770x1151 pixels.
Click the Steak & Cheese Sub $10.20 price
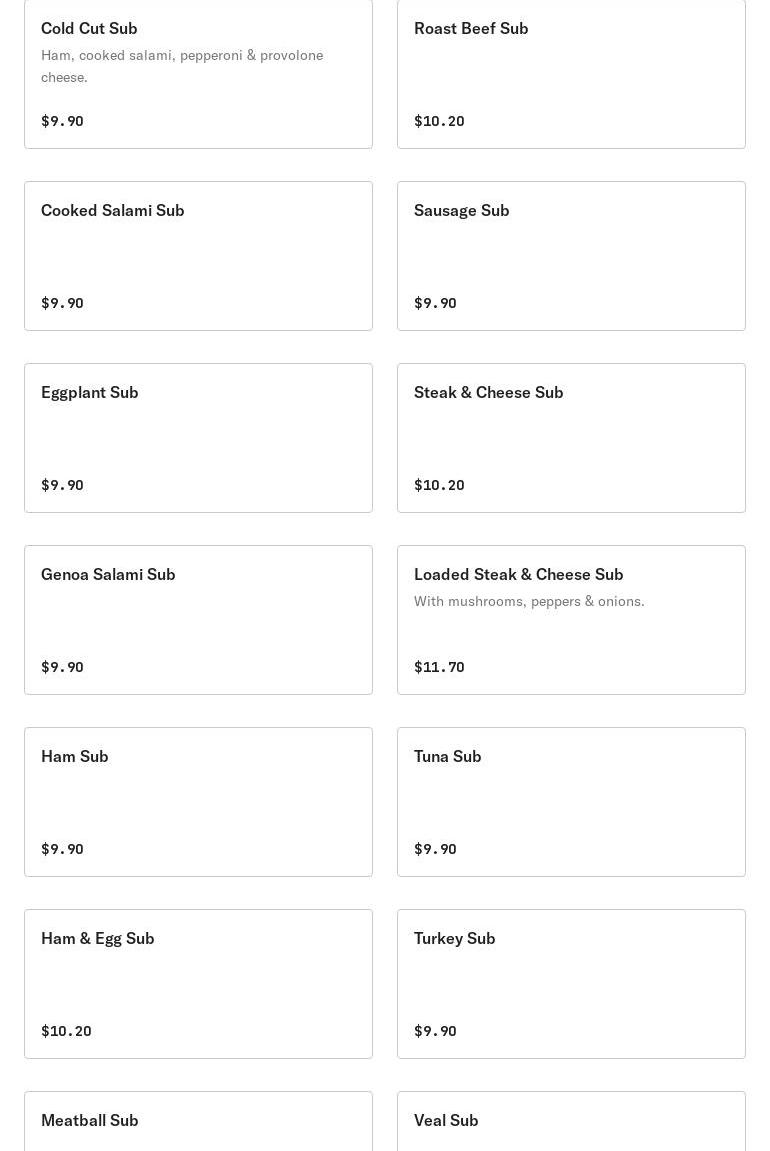(439, 485)
